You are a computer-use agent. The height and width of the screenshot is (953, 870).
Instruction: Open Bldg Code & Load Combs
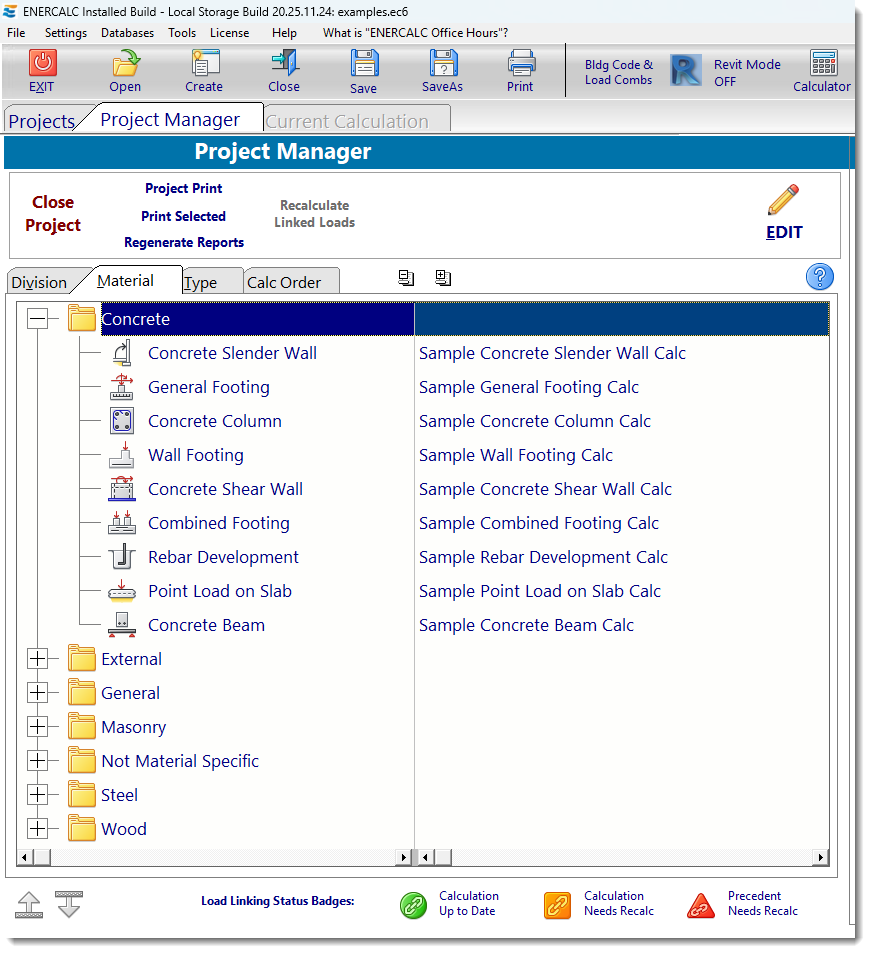click(x=619, y=72)
